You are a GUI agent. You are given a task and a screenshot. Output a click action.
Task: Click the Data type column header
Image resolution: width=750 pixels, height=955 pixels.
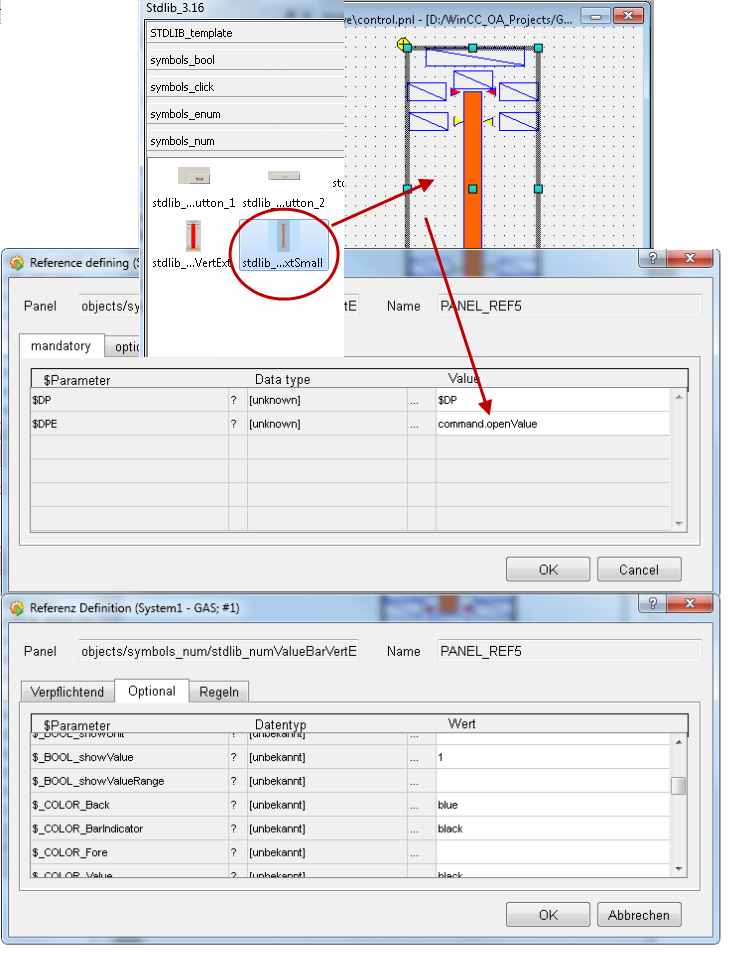[282, 379]
